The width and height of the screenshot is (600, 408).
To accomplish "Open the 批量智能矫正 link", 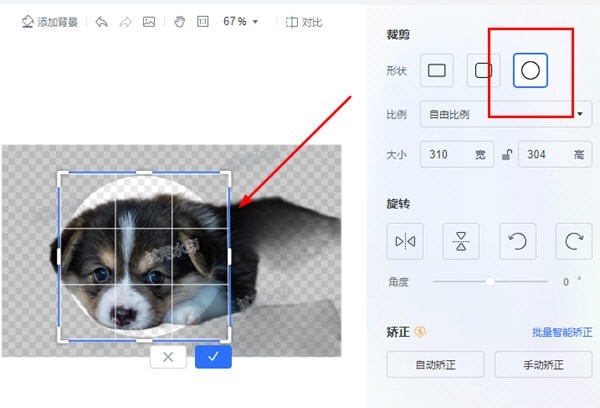I will point(562,332).
